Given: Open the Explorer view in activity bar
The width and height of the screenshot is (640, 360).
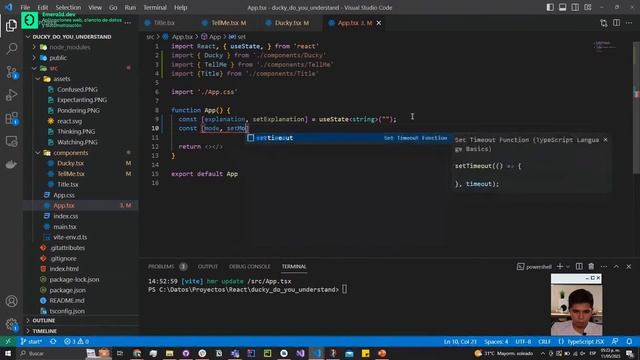Looking at the screenshot, I should coord(11,25).
